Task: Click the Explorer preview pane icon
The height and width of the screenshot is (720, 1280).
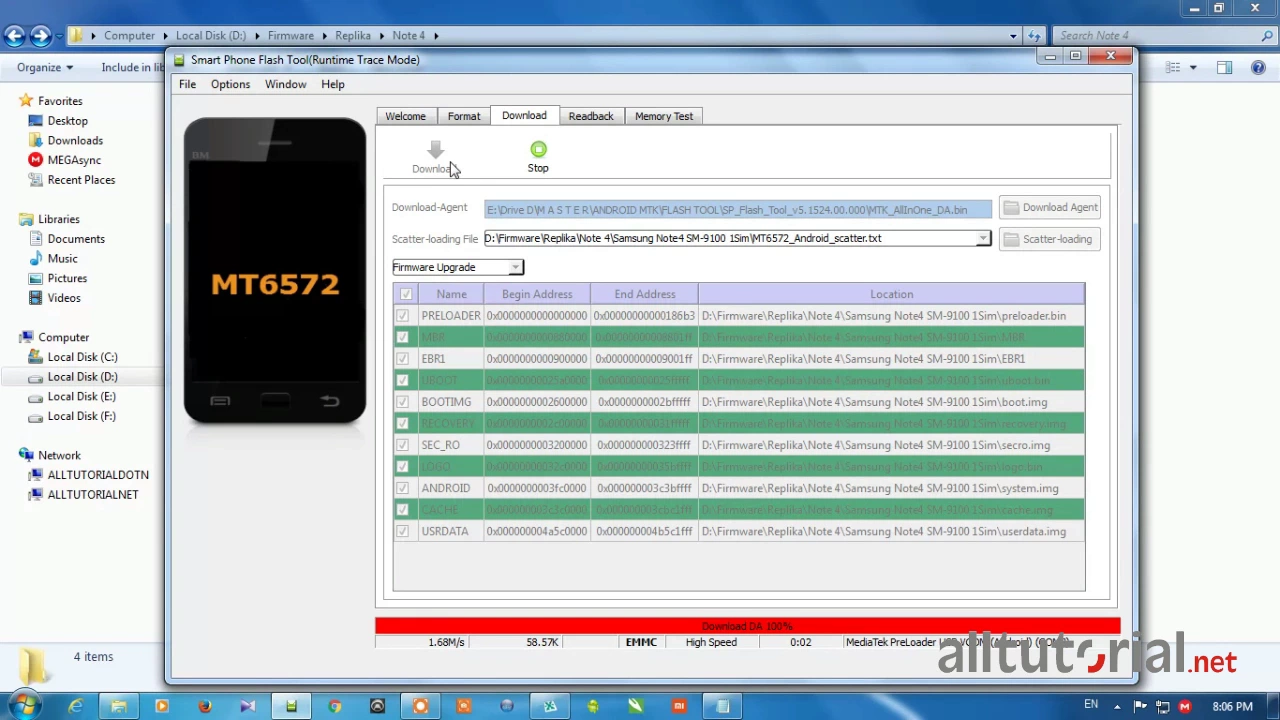Action: [x=1224, y=67]
